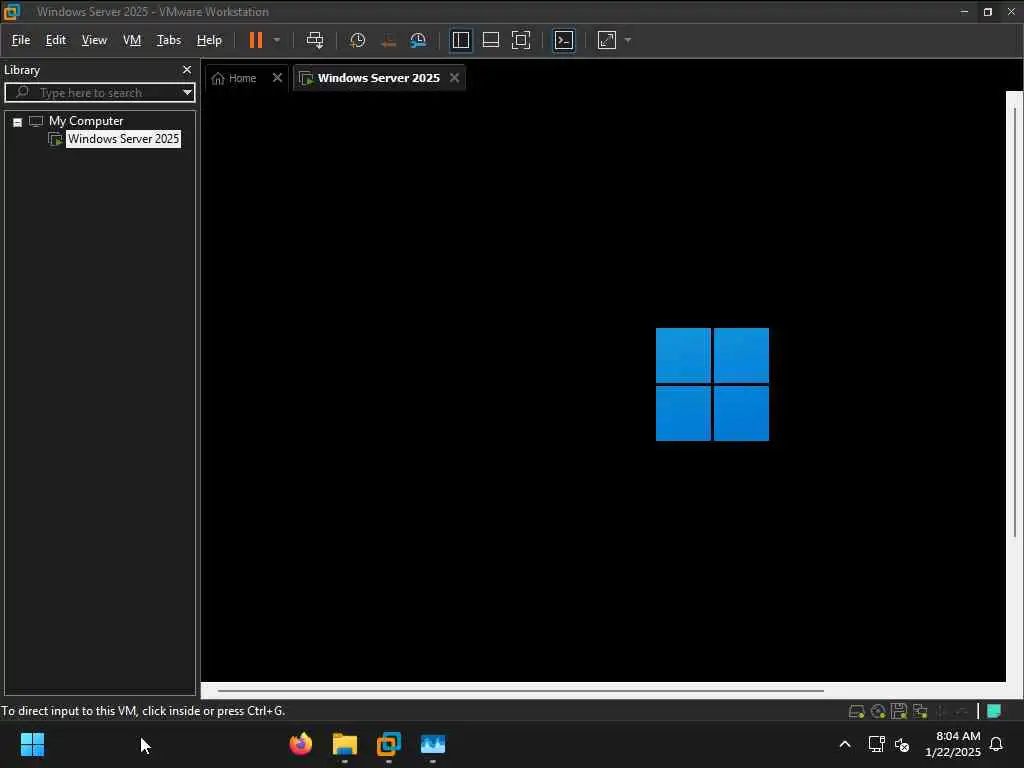Viewport: 1024px width, 768px height.
Task: Enter full screen mode
Action: pyautogui.click(x=520, y=40)
